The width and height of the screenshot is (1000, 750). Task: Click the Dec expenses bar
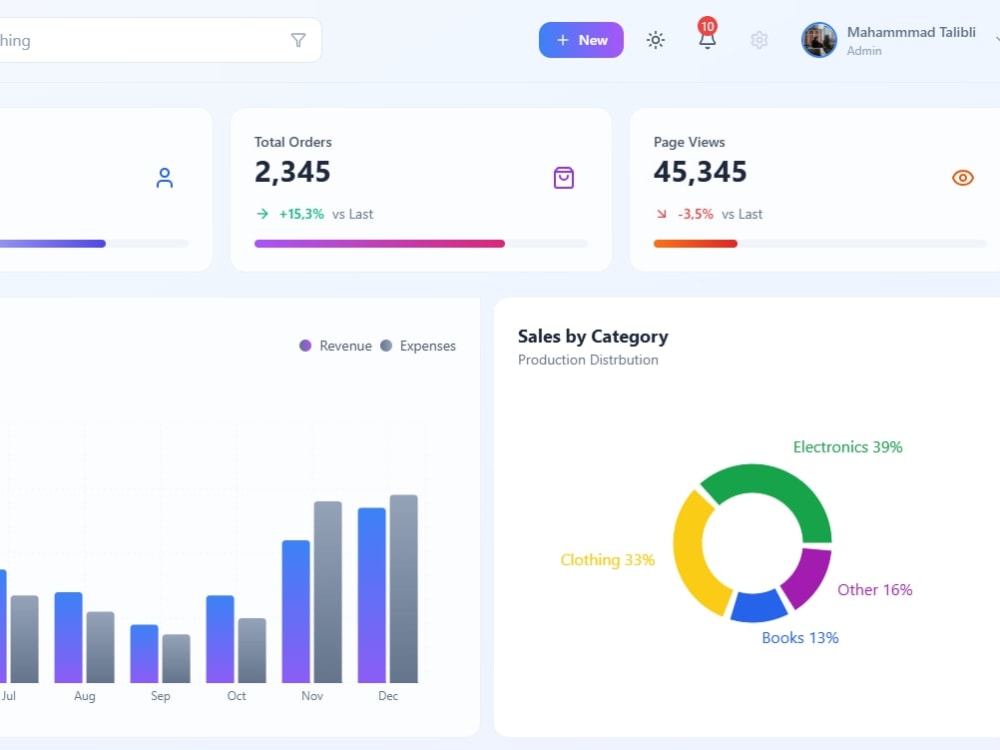click(x=404, y=589)
